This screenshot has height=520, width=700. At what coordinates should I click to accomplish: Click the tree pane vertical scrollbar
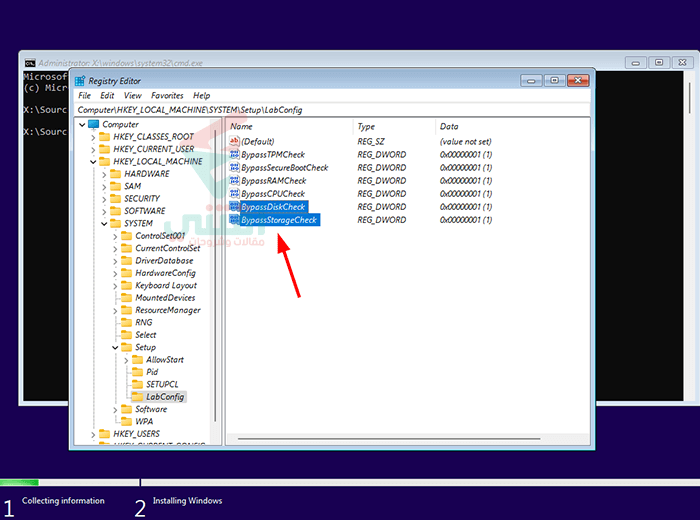215,275
